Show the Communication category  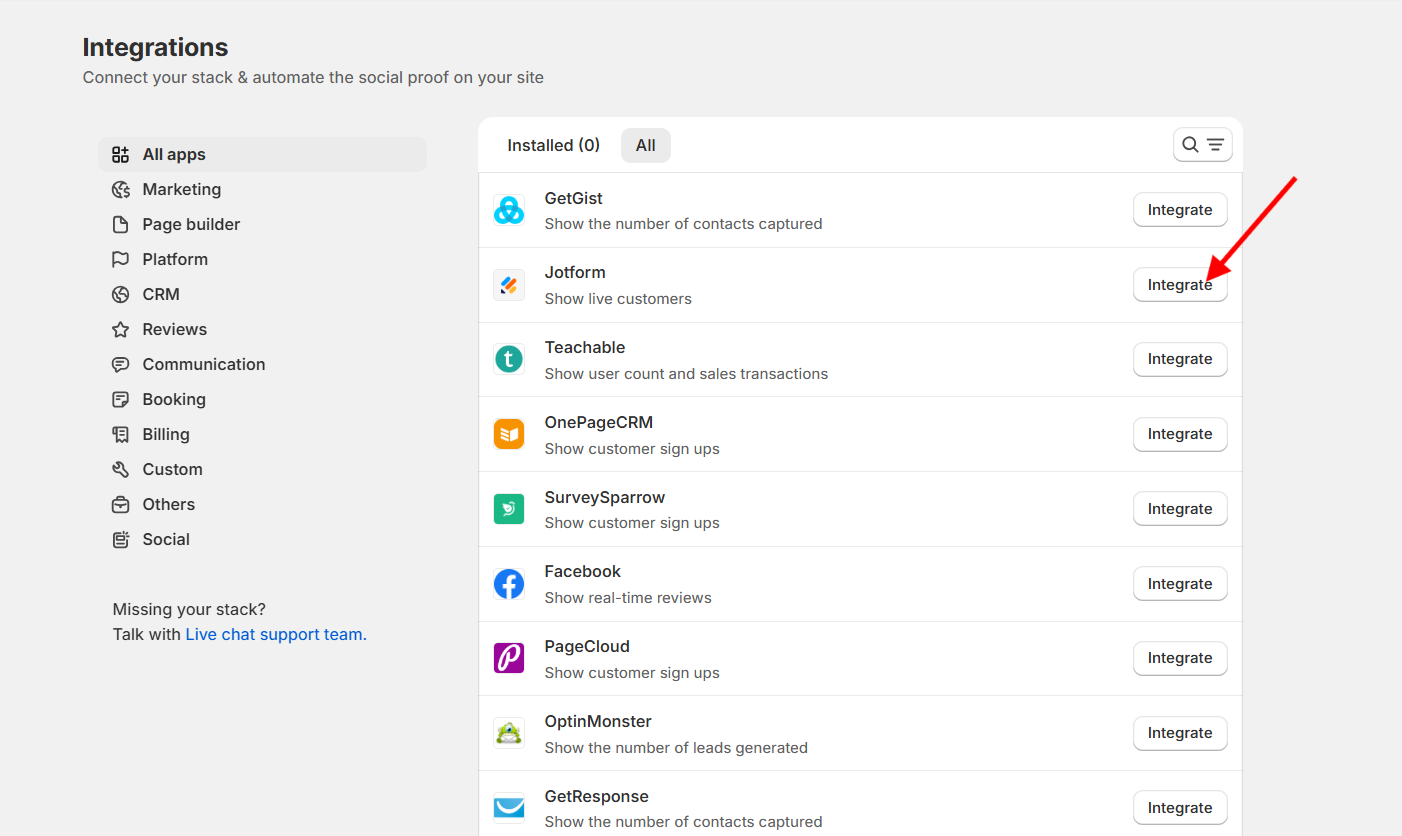[x=263, y=364]
